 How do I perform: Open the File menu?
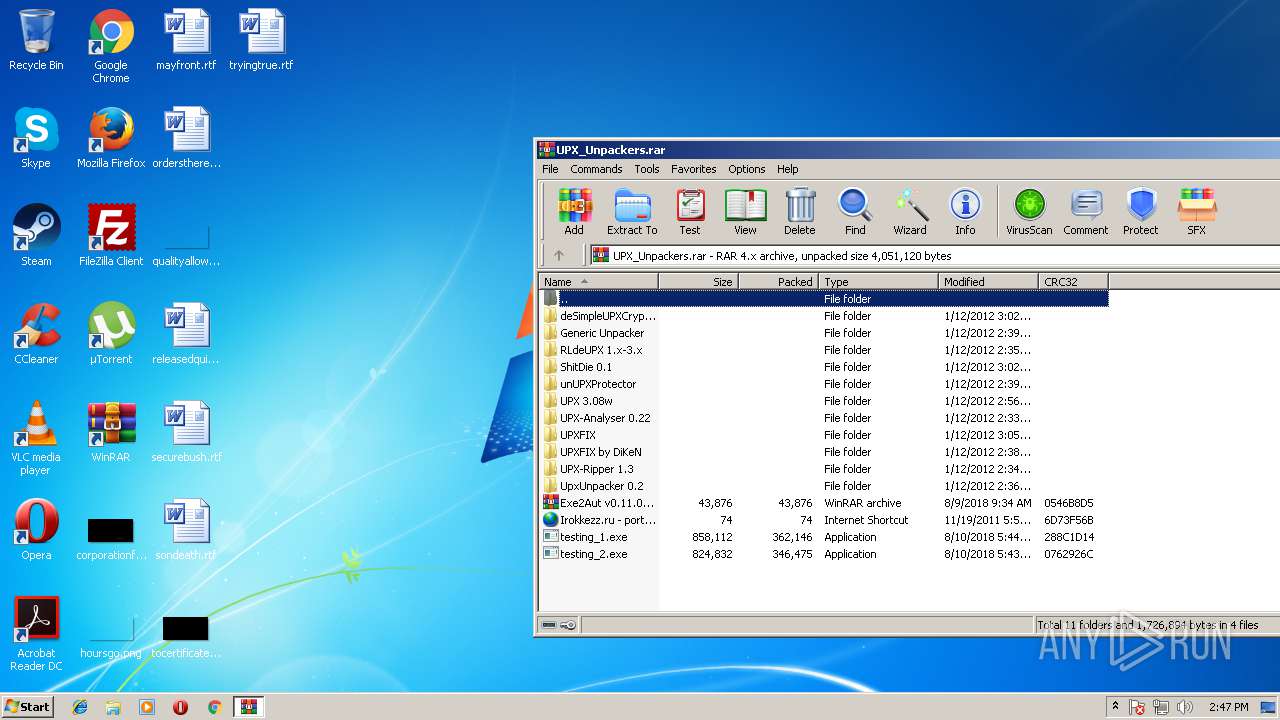coord(550,169)
